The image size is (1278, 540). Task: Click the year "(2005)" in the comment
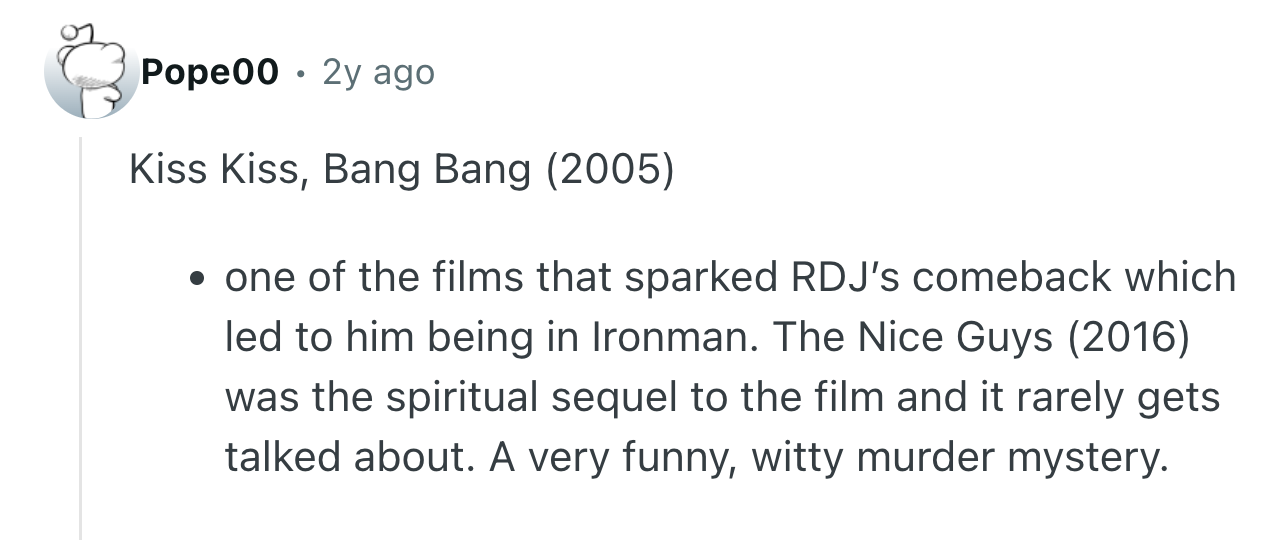pos(609,170)
